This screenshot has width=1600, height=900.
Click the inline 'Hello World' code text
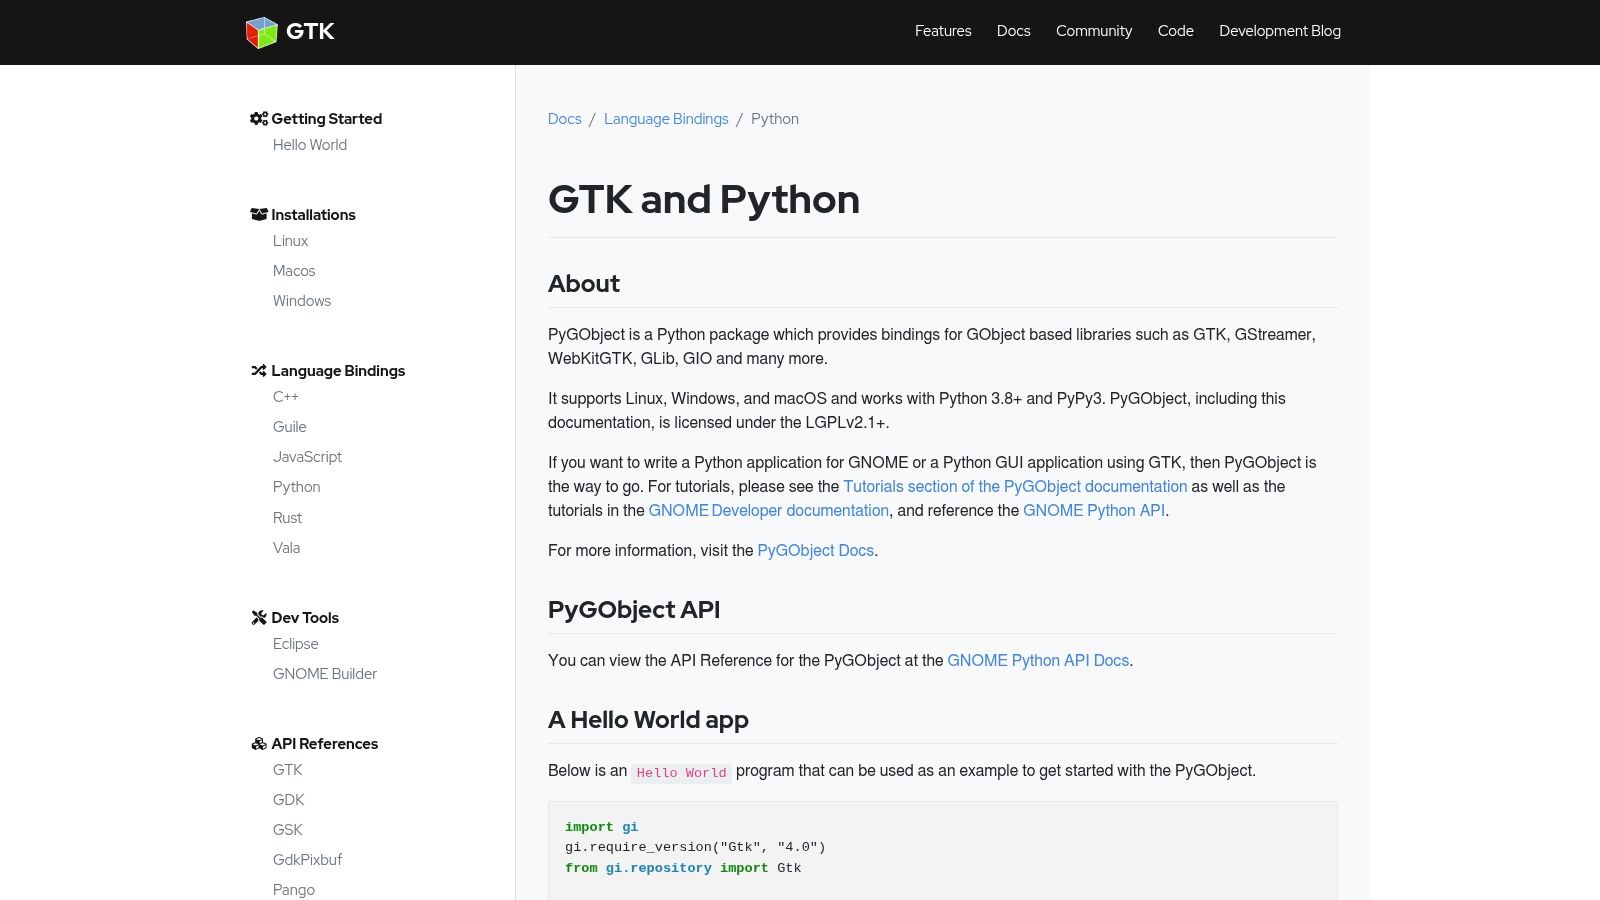(682, 772)
